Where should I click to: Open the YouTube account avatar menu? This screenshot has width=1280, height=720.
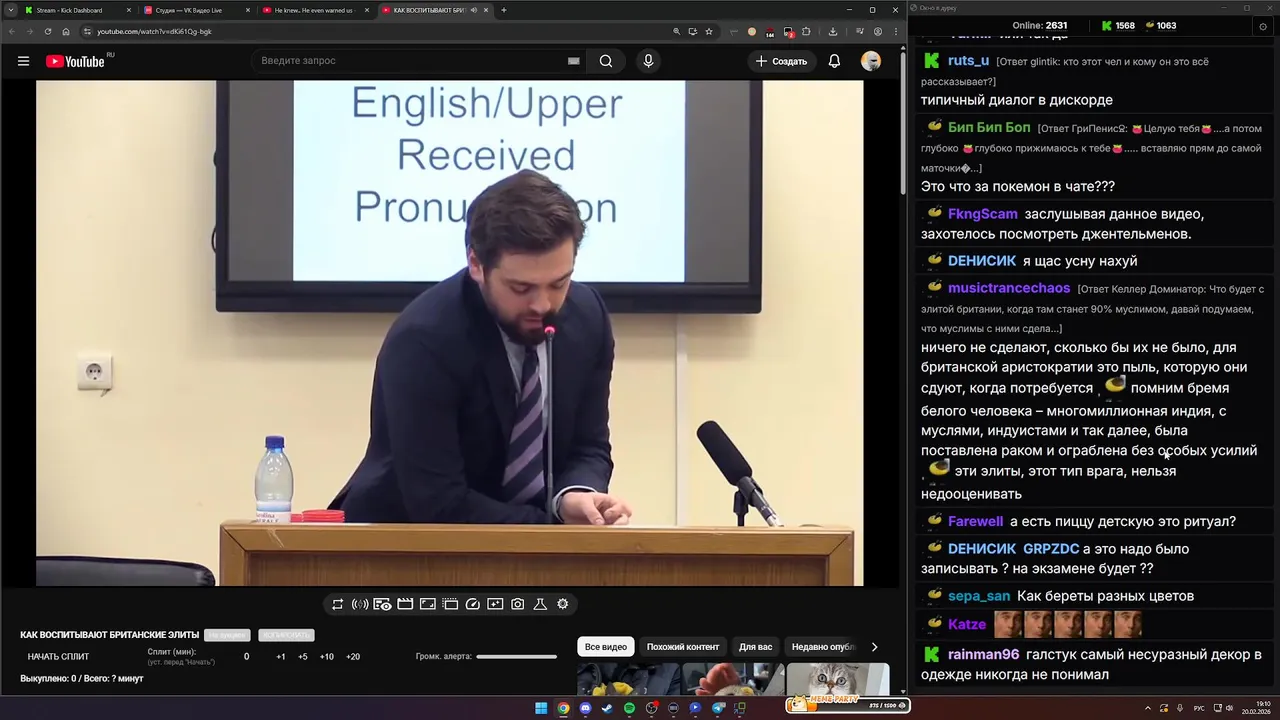tap(871, 61)
